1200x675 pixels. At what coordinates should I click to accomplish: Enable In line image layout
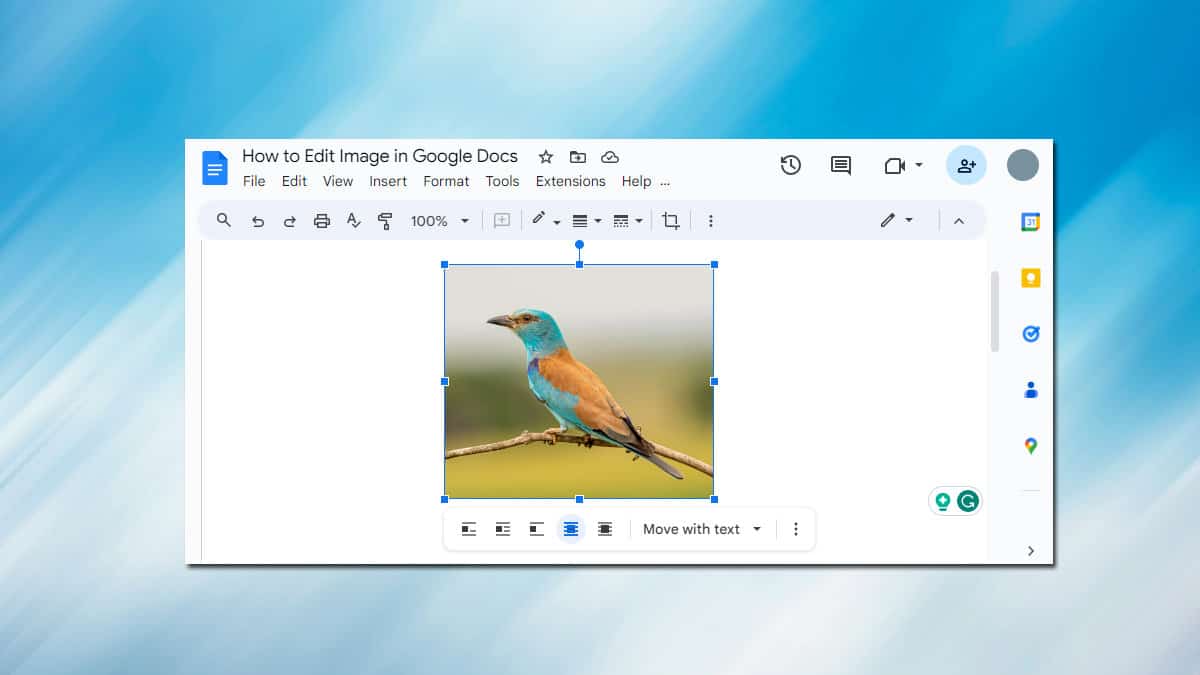click(x=469, y=529)
